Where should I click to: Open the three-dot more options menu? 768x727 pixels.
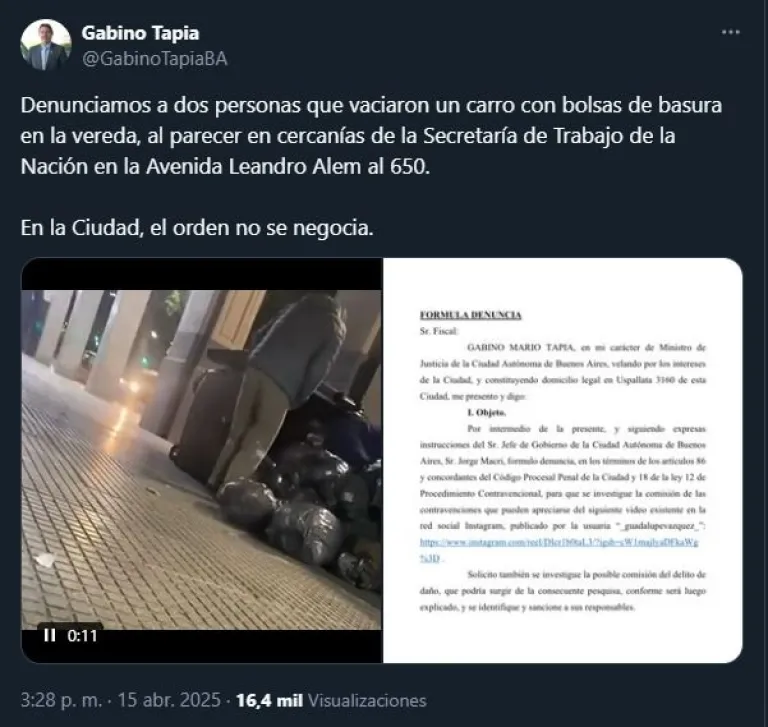(x=730, y=32)
